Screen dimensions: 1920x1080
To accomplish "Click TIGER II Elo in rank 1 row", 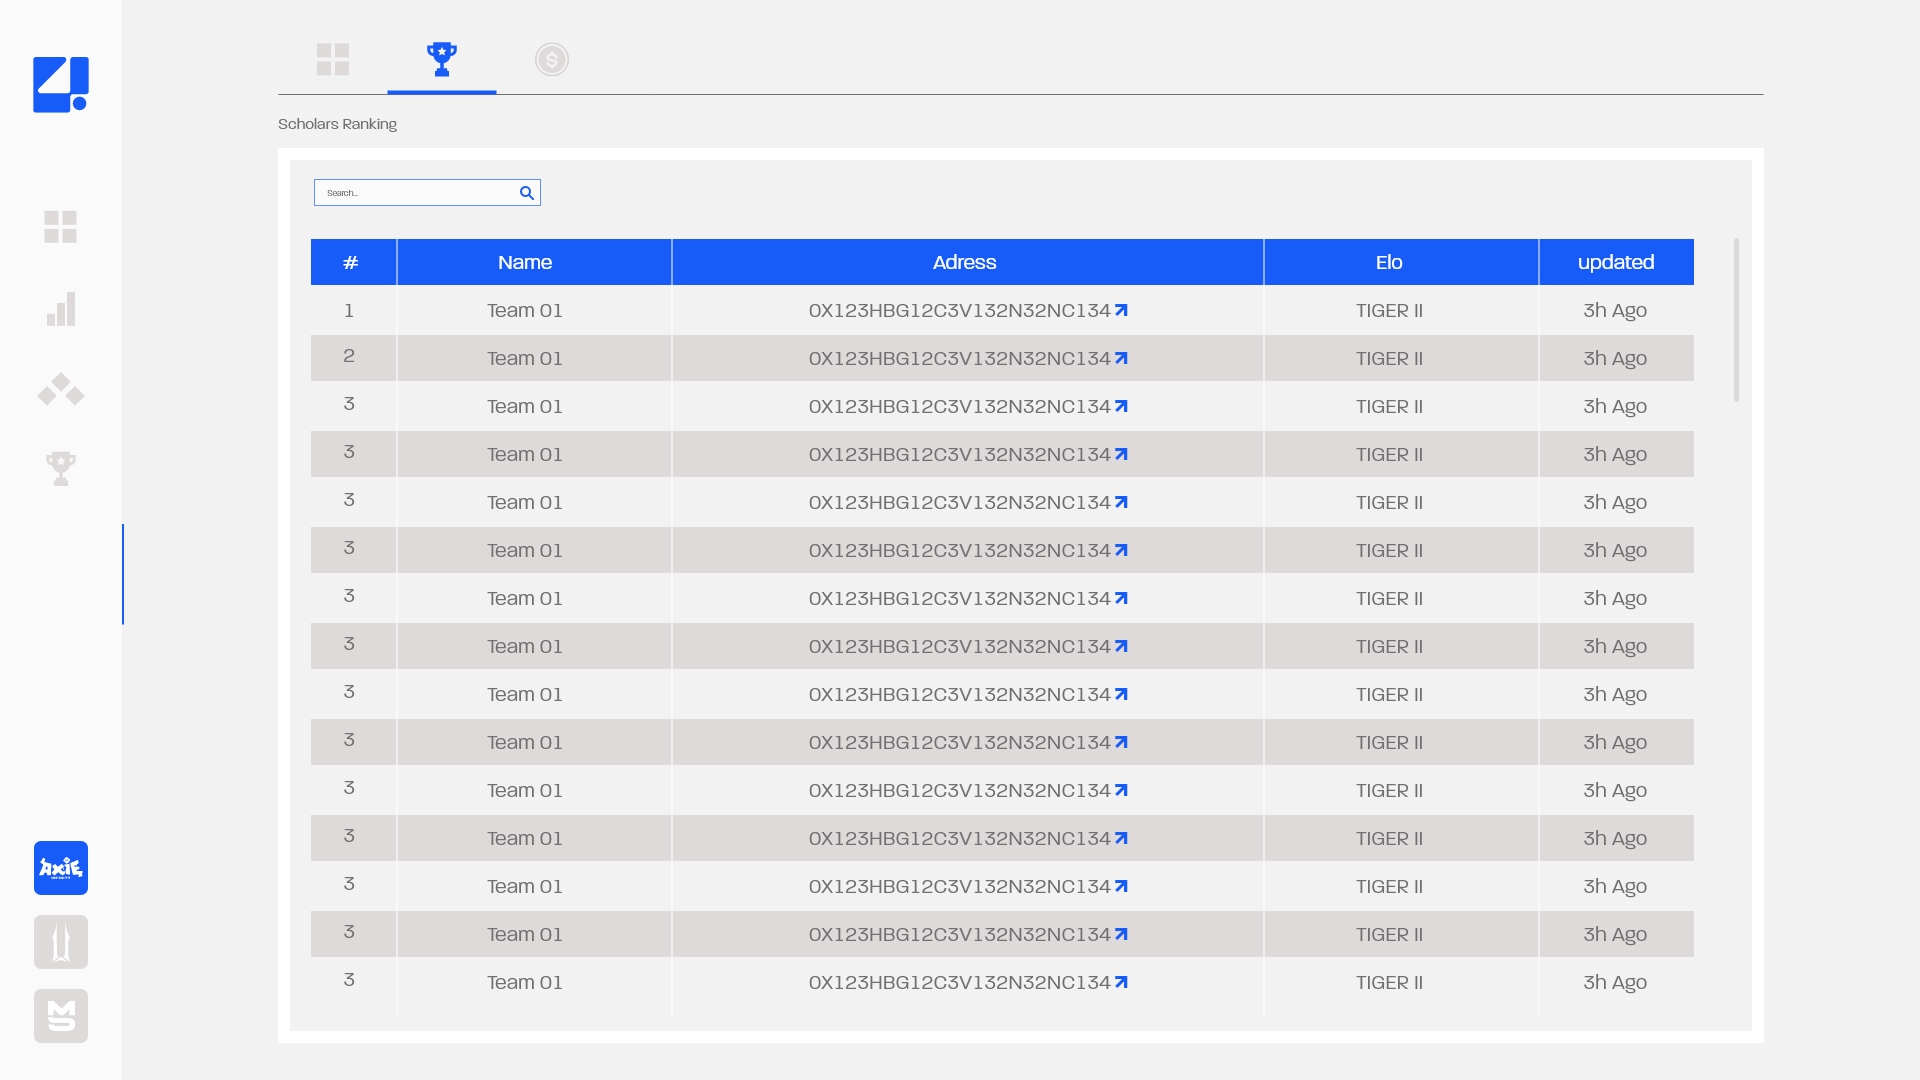I will [1390, 311].
